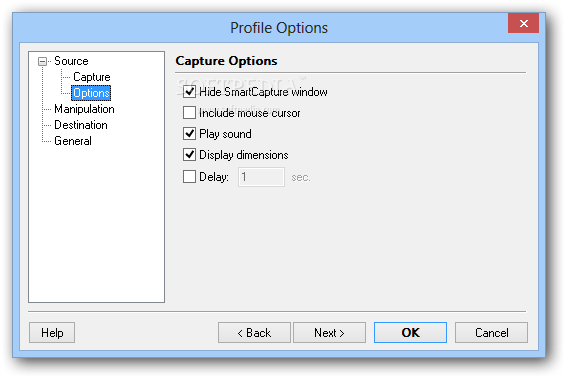Open the General section
Image resolution: width=566 pixels, height=378 pixels.
[73, 140]
